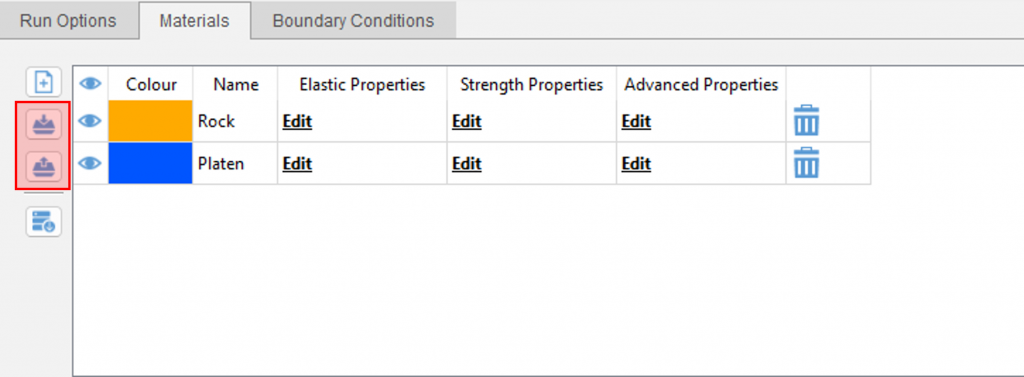Edit Advanced Properties for Rock
1024x377 pixels.
point(636,122)
